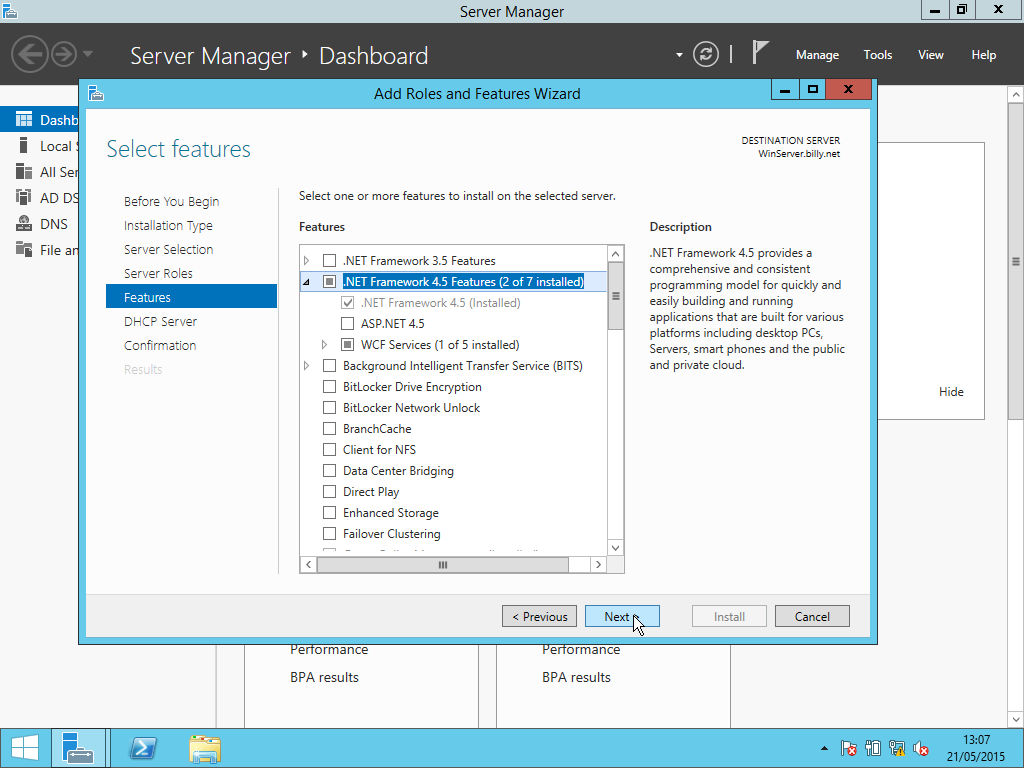
Task: Expand Background Intelligent Transfer Service node
Action: 306,366
